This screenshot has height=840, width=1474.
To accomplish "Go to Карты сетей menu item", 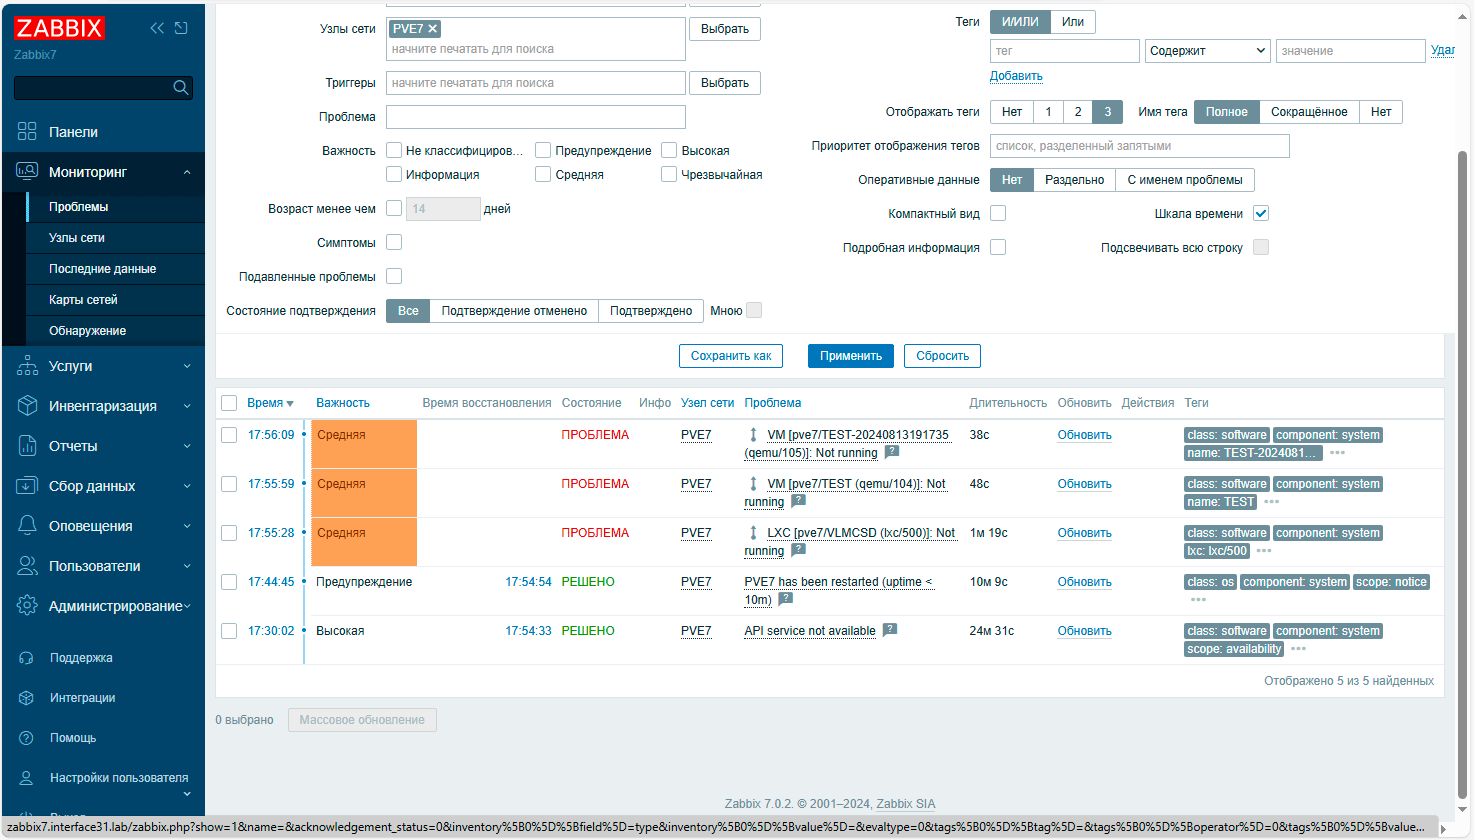I will (83, 300).
